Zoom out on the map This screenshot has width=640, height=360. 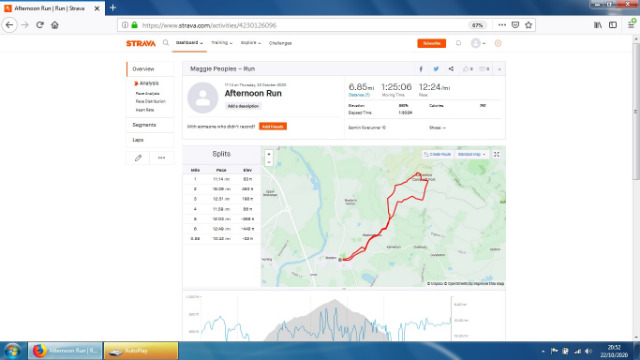[269, 162]
